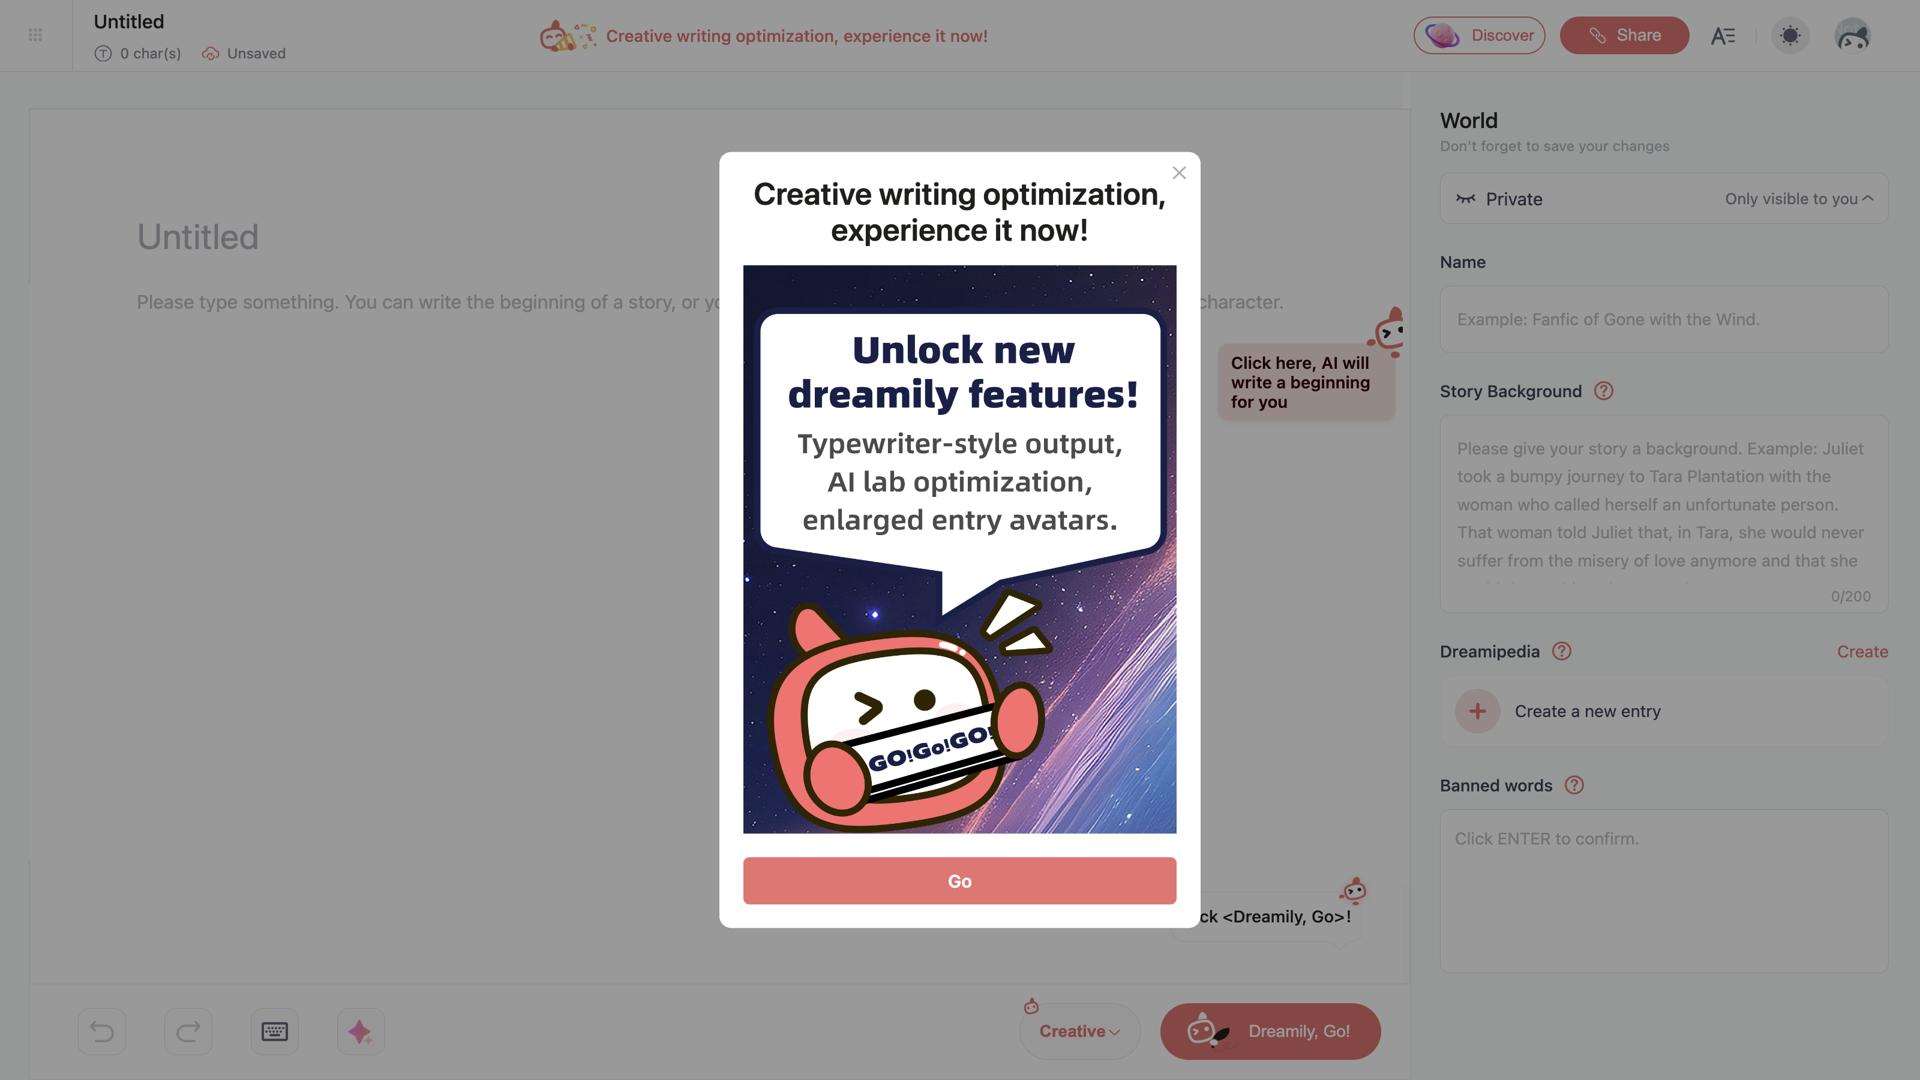1920x1080 pixels.
Task: Click the Share button
Action: pos(1624,36)
